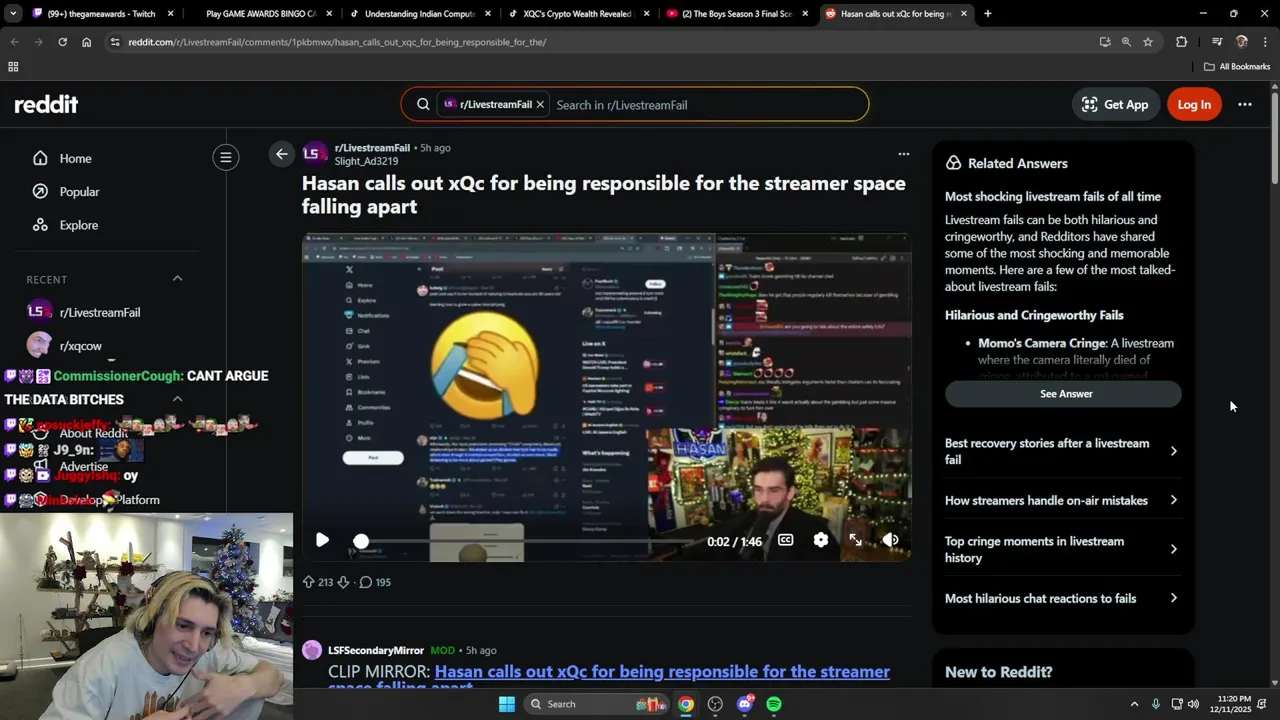The image size is (1280, 720).
Task: Click the taskbar Search box
Action: [x=598, y=704]
